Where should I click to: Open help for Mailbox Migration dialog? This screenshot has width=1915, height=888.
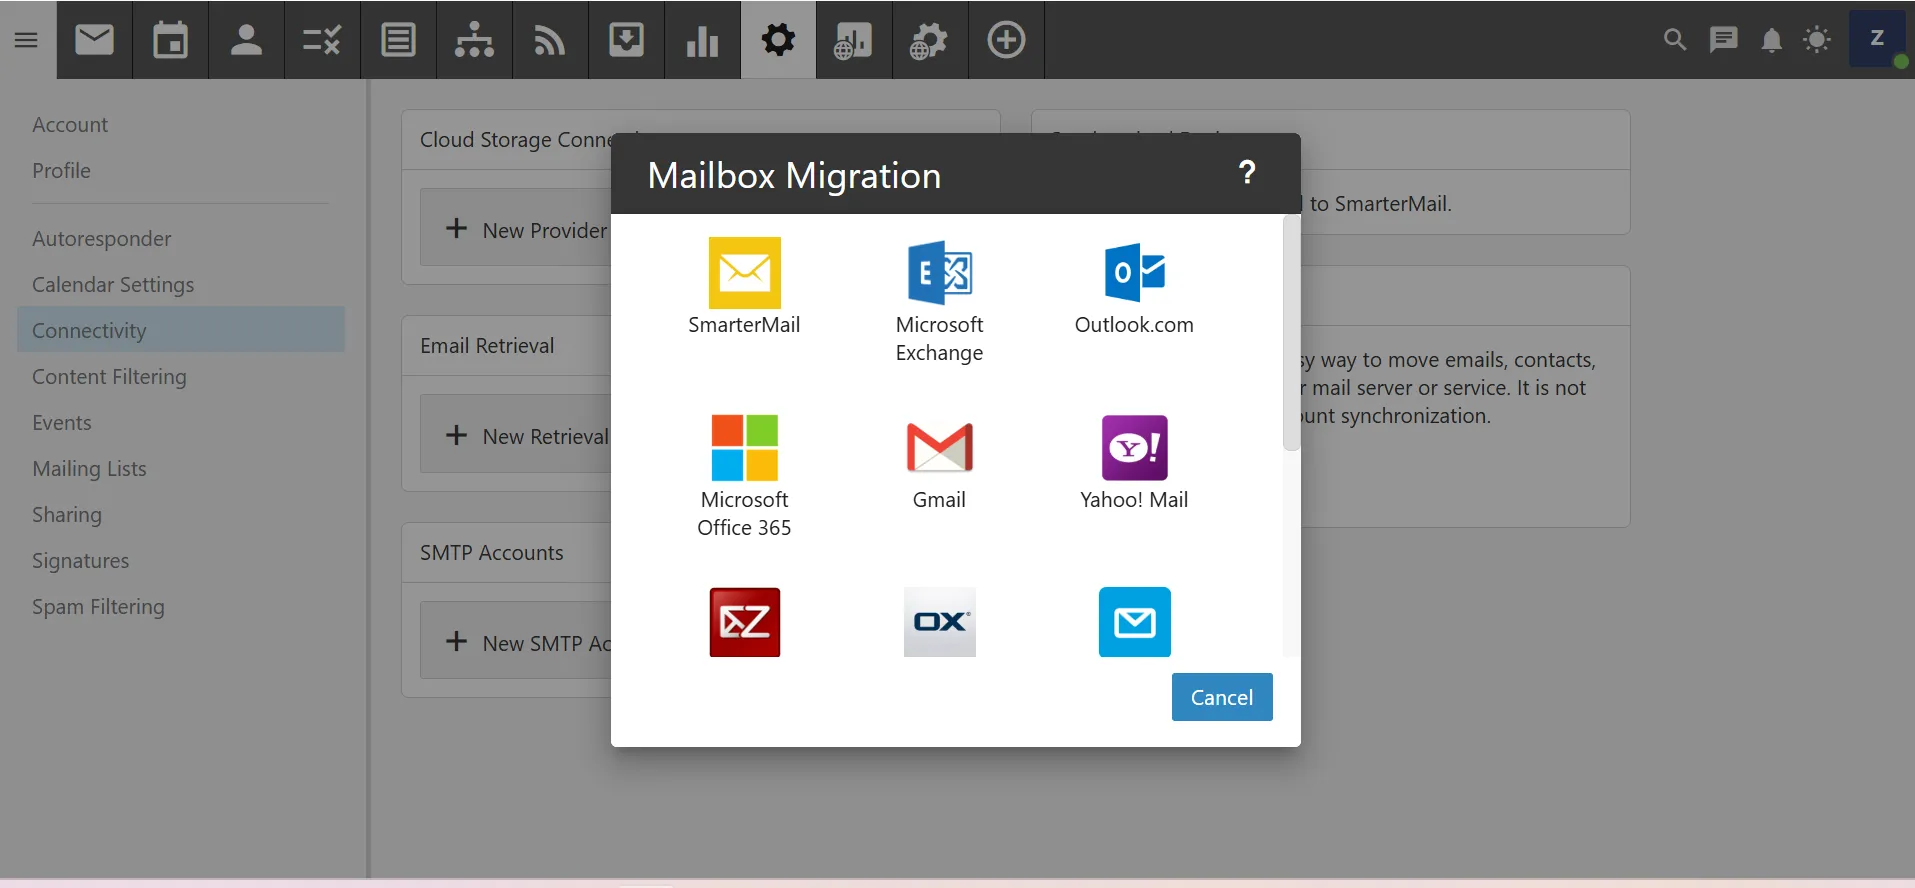[x=1247, y=173]
